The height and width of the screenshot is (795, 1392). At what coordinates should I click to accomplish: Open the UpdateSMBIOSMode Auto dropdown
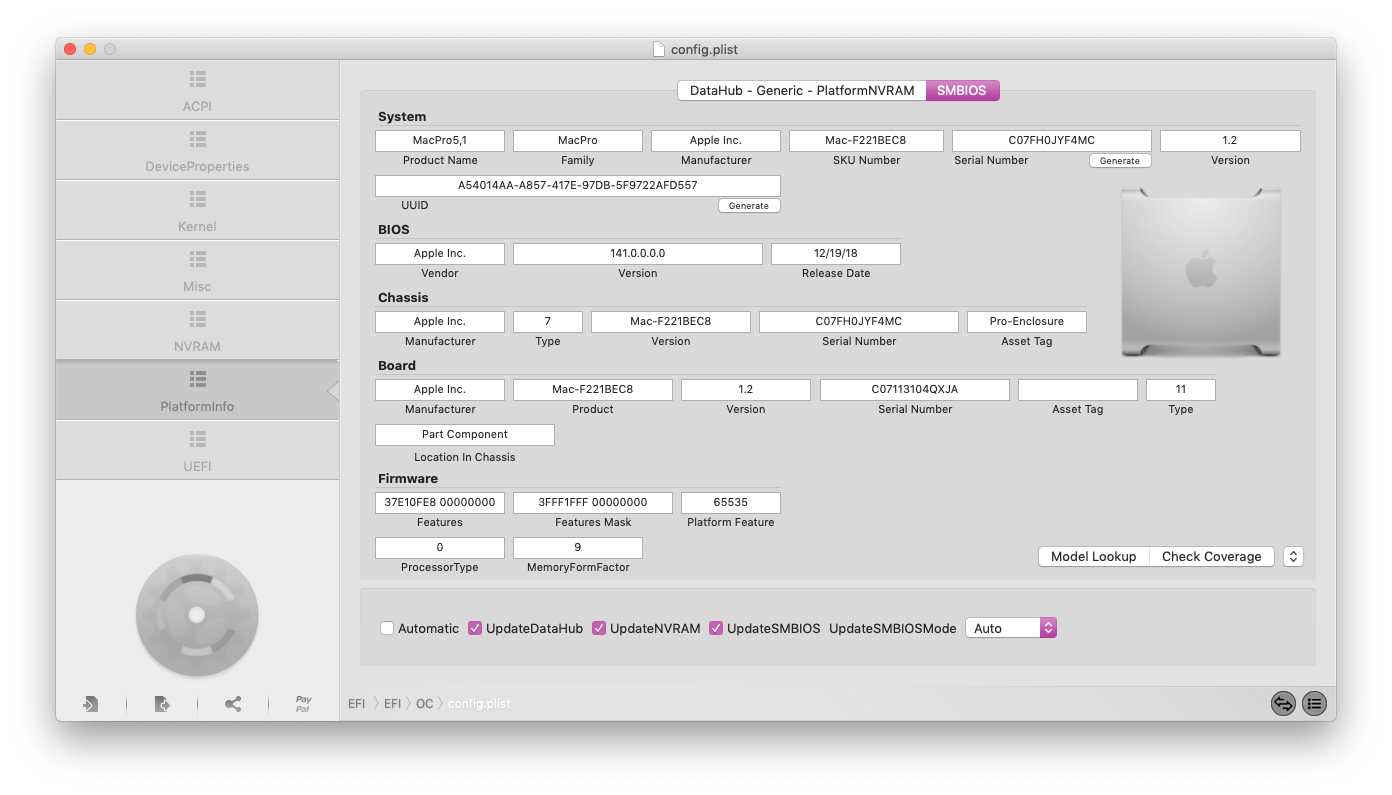point(1011,628)
